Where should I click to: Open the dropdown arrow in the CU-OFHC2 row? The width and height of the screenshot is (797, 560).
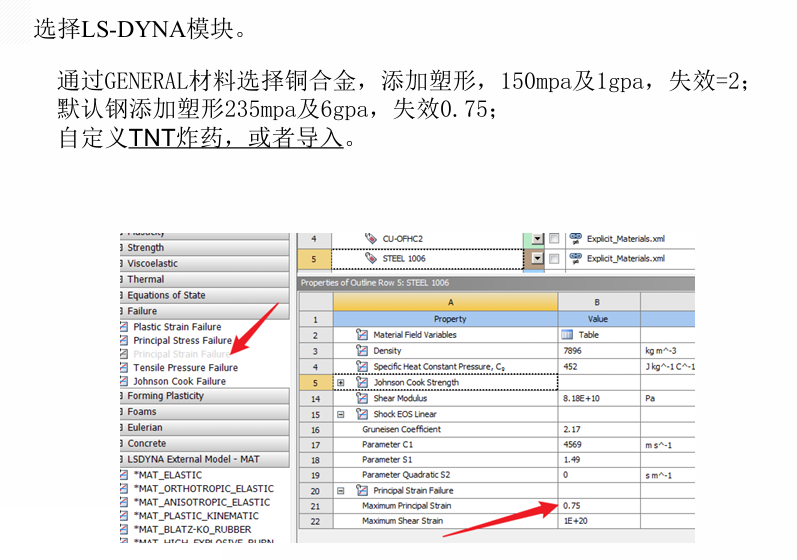point(538,238)
